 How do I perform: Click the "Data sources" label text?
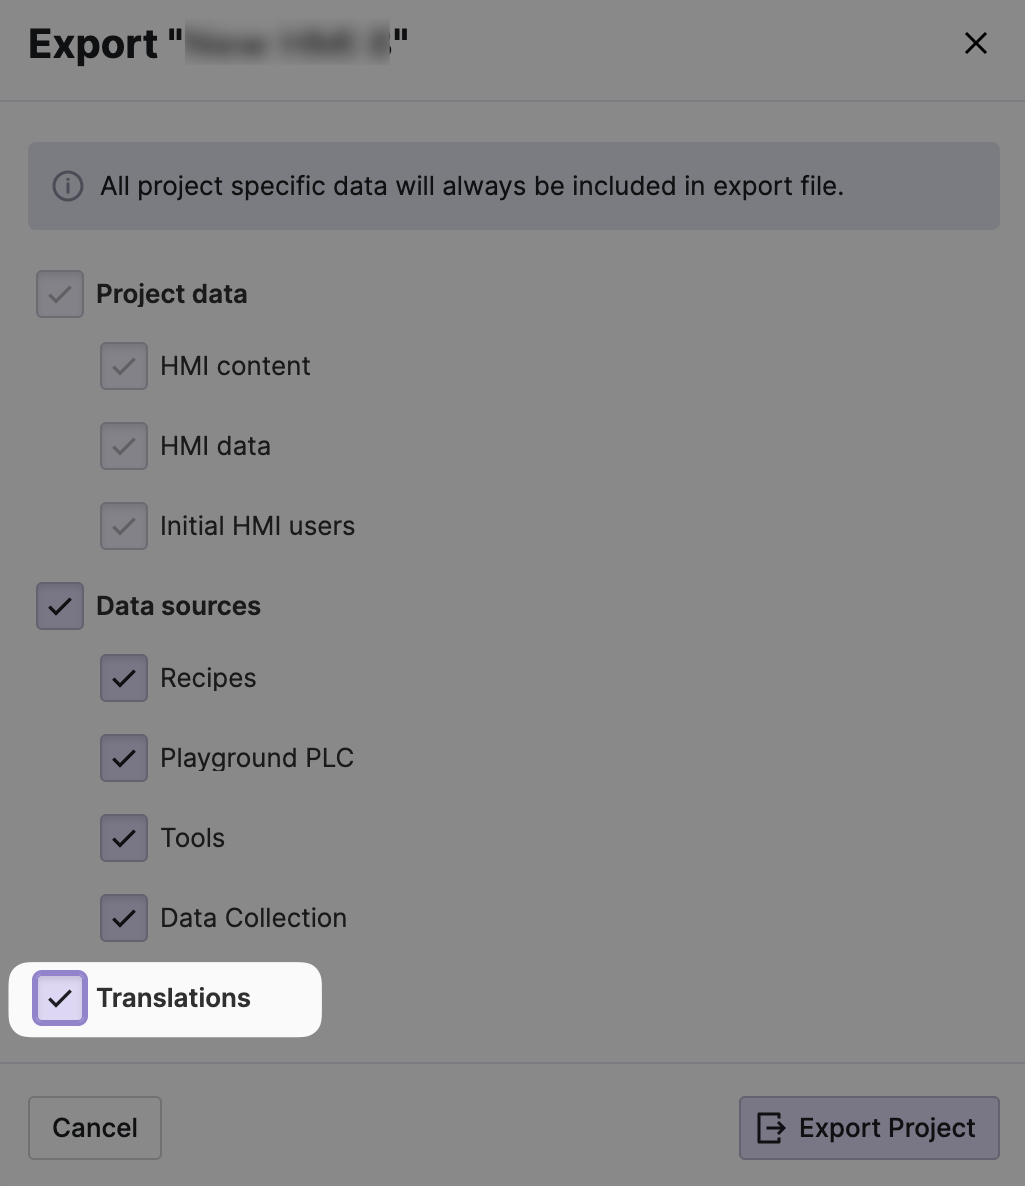178,606
